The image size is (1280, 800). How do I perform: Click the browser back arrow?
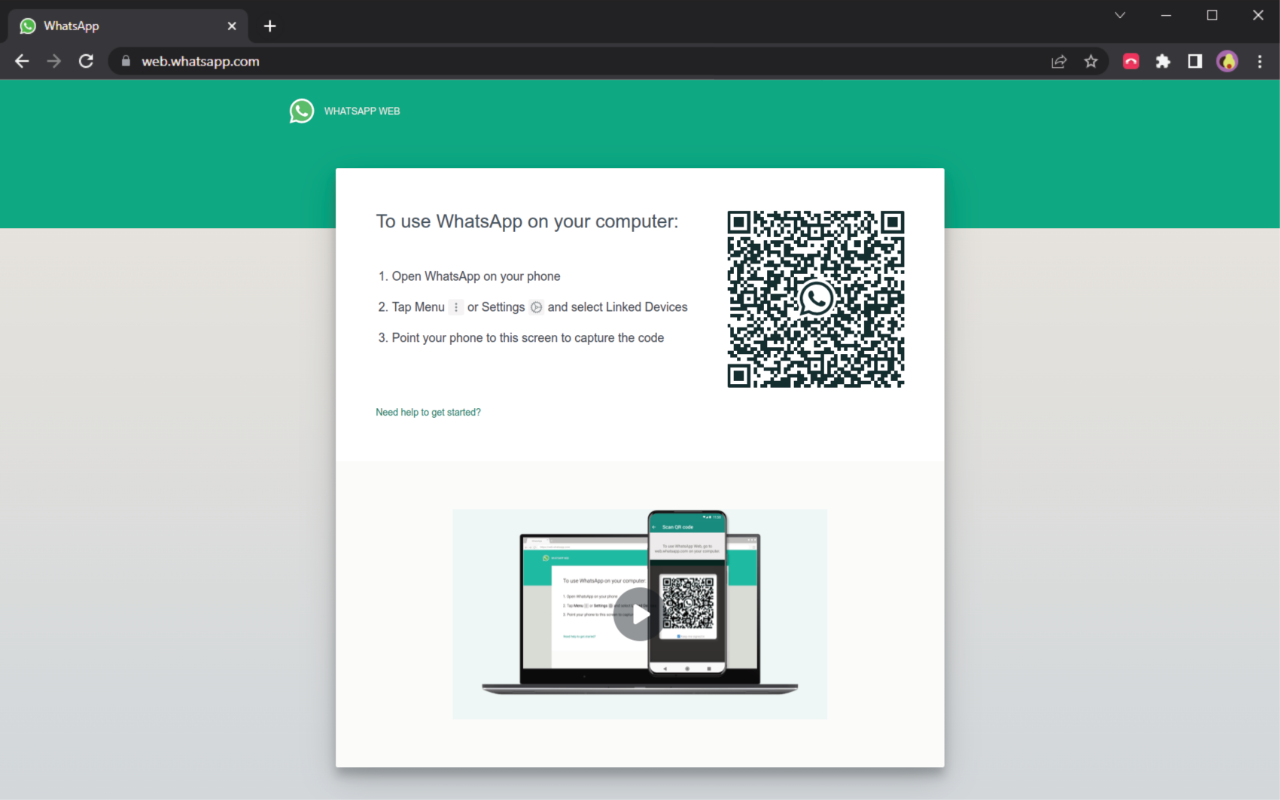point(22,61)
